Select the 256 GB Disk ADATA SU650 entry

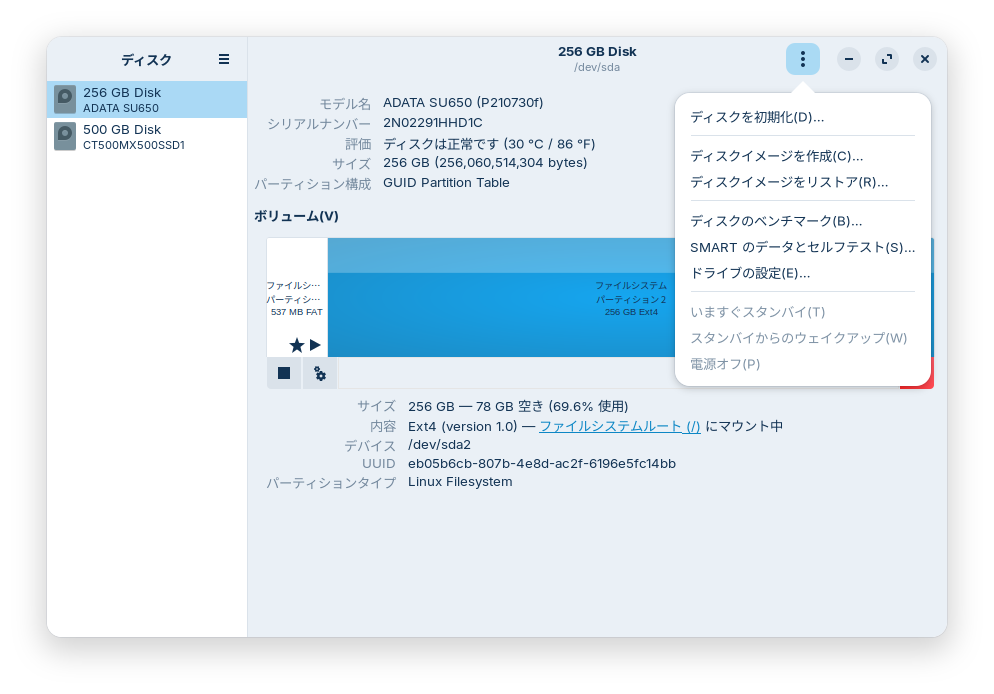(x=147, y=100)
